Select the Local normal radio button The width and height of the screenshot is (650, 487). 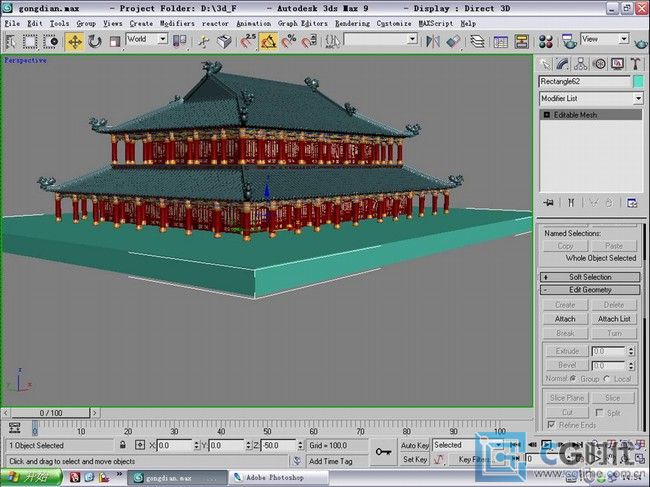click(x=607, y=378)
